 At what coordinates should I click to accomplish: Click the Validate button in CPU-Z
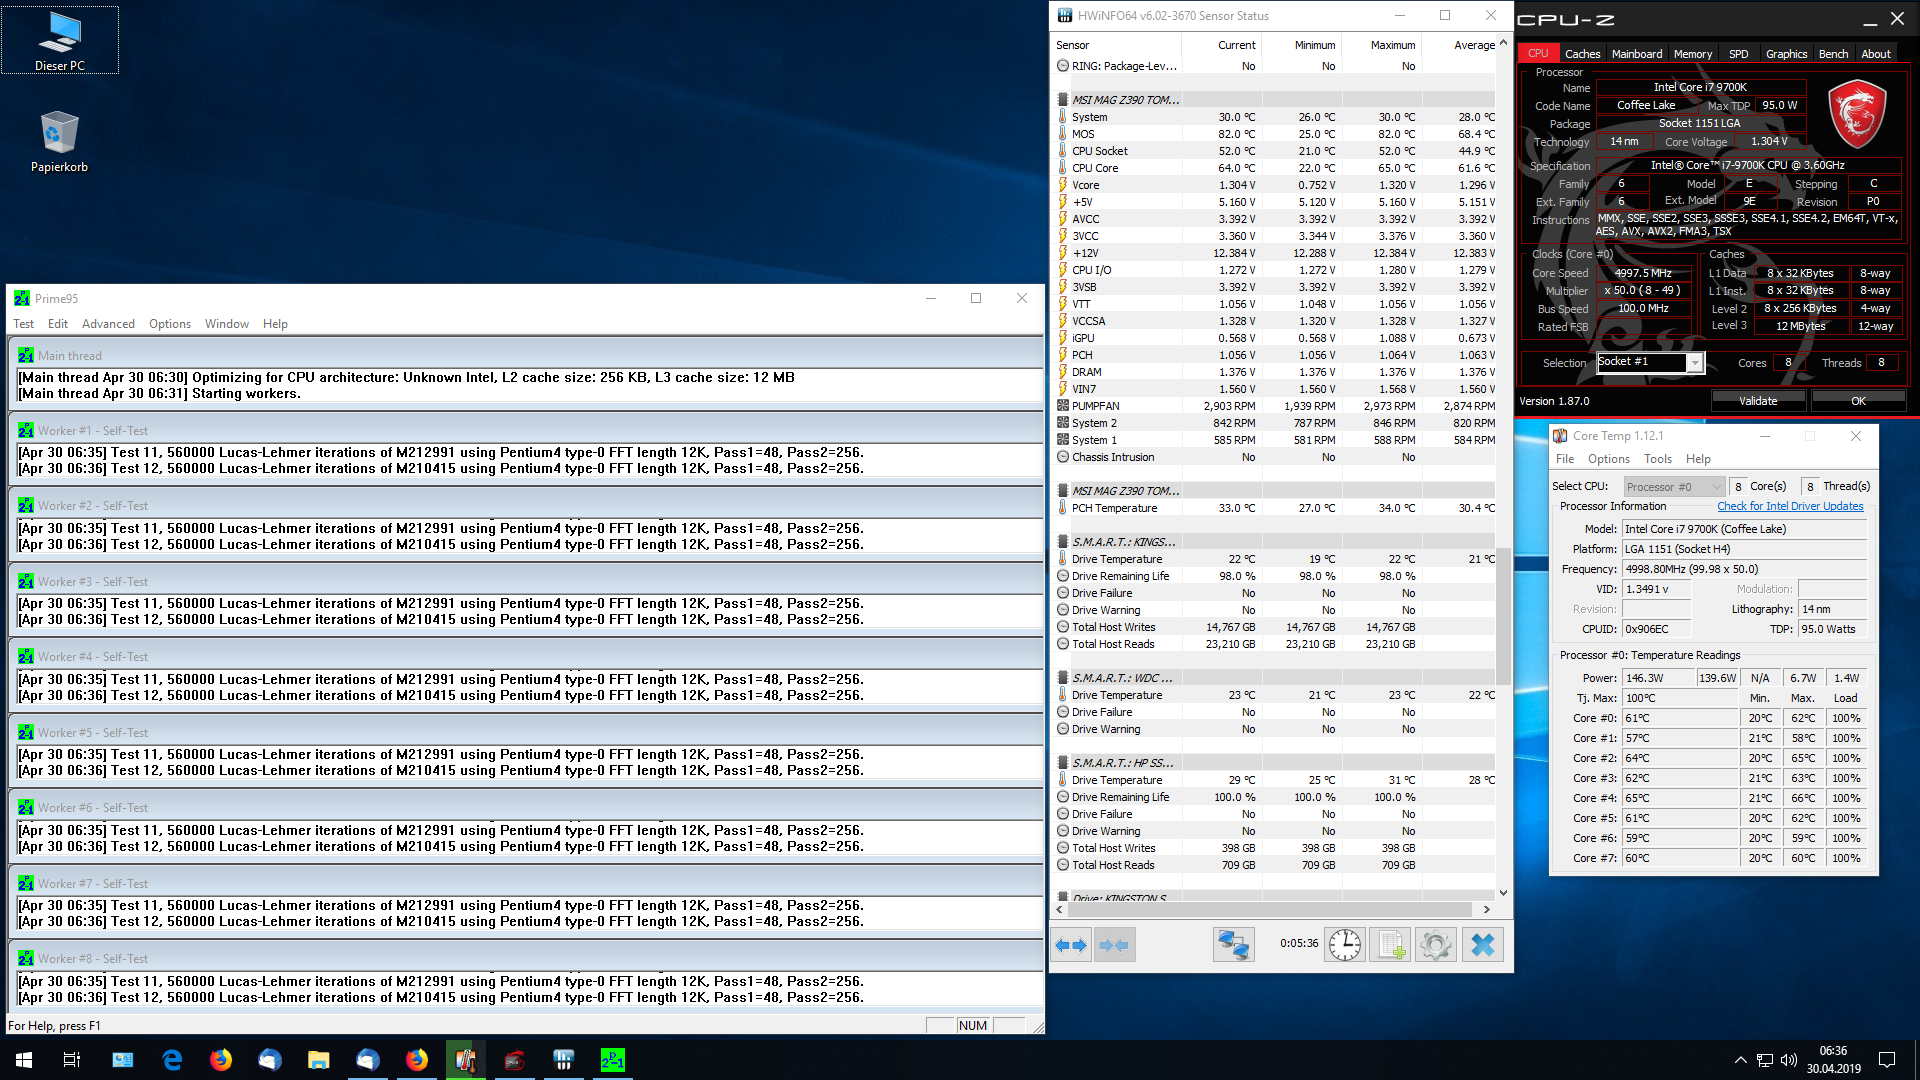tap(1758, 401)
